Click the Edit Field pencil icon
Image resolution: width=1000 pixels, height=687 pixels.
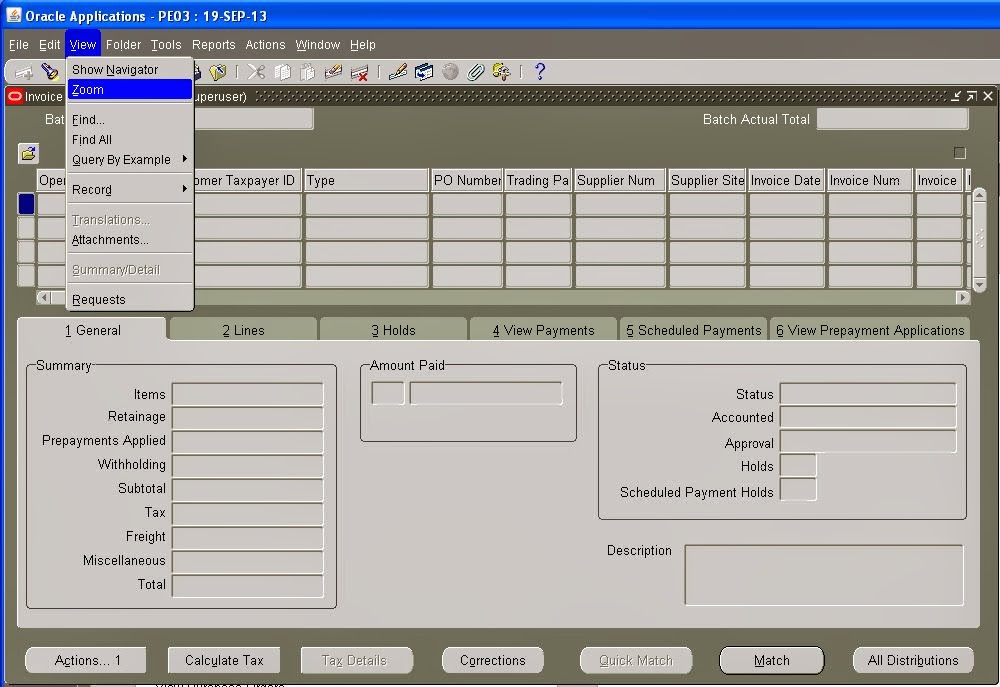[x=397, y=71]
